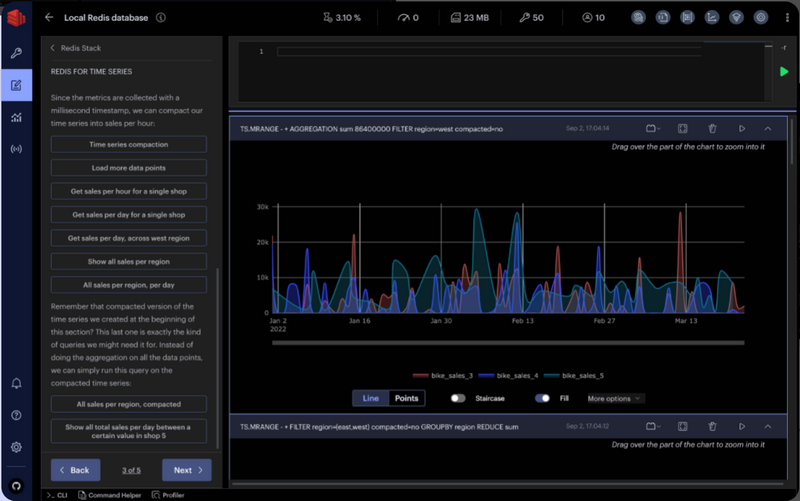
Task: Run the command with green play button
Action: (784, 71)
